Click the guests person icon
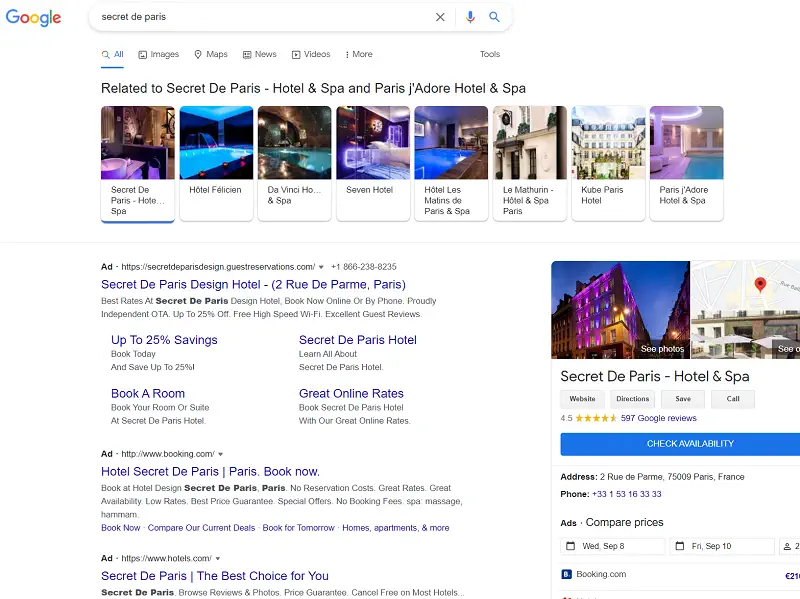This screenshot has width=800, height=599. [x=787, y=546]
